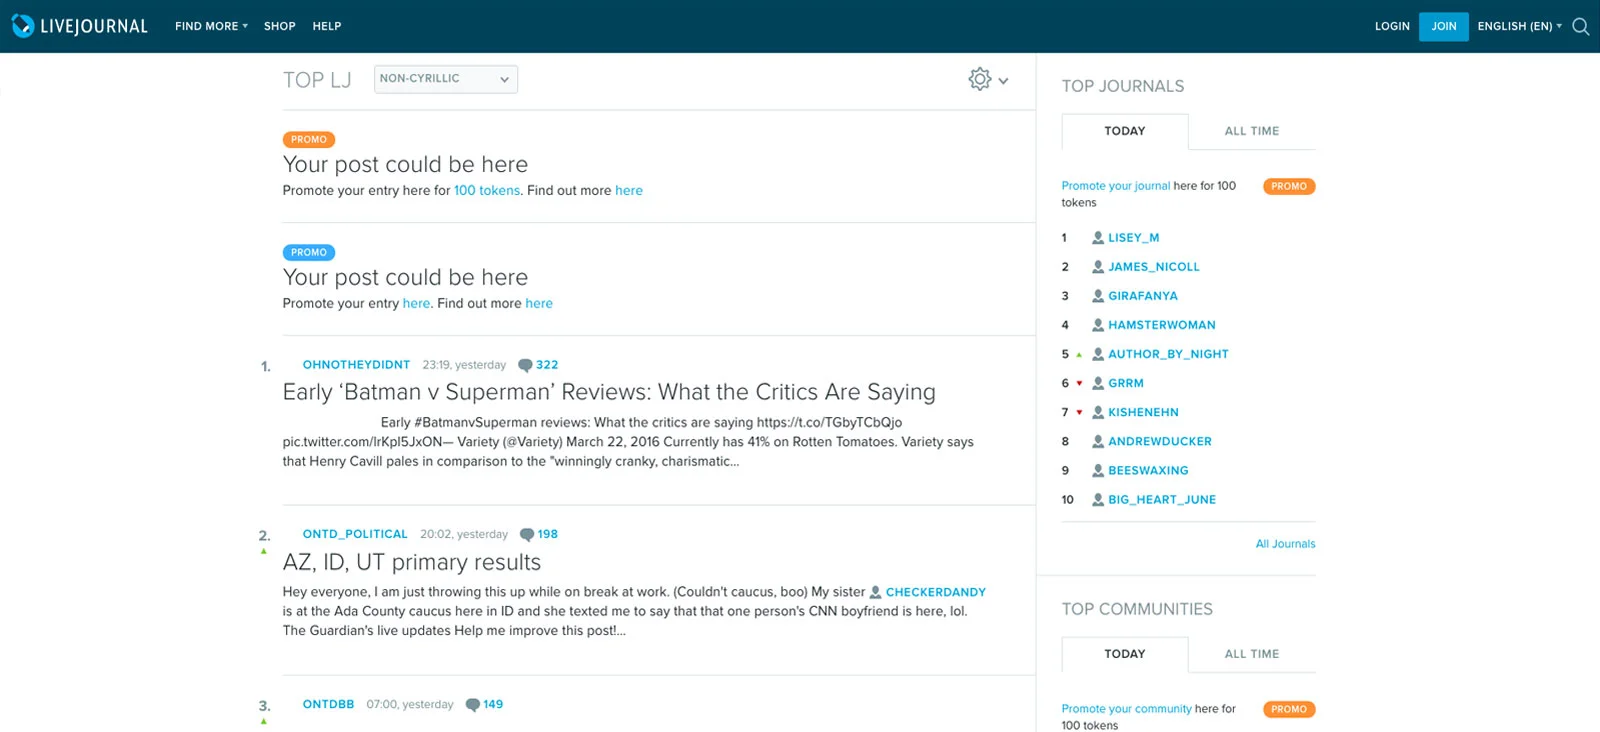Click 'here' link after 100 tokens text
This screenshot has height=732, width=1600.
[x=629, y=190]
